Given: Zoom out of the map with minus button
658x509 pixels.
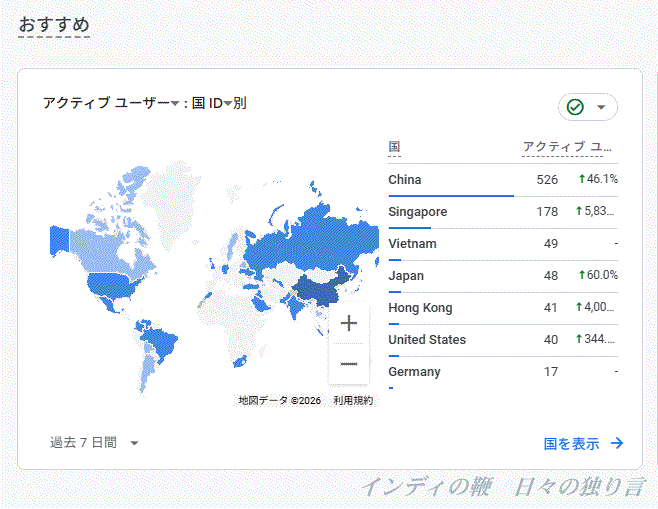Looking at the screenshot, I should pyautogui.click(x=349, y=364).
